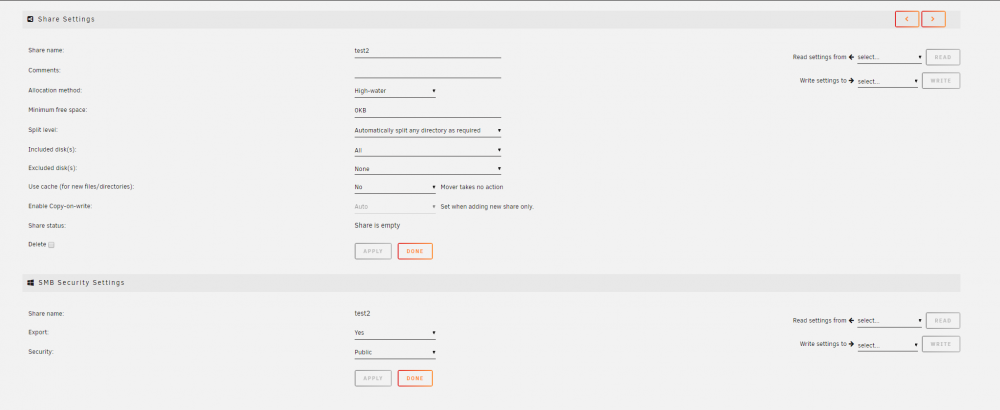Click Done in SMB Security Settings
The image size is (1000, 410).
(x=415, y=378)
